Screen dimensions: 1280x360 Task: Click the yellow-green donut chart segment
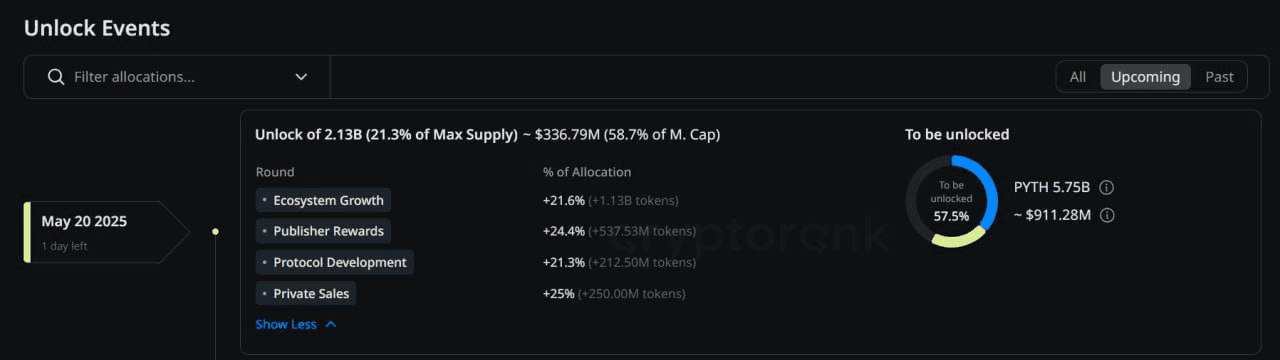(955, 239)
